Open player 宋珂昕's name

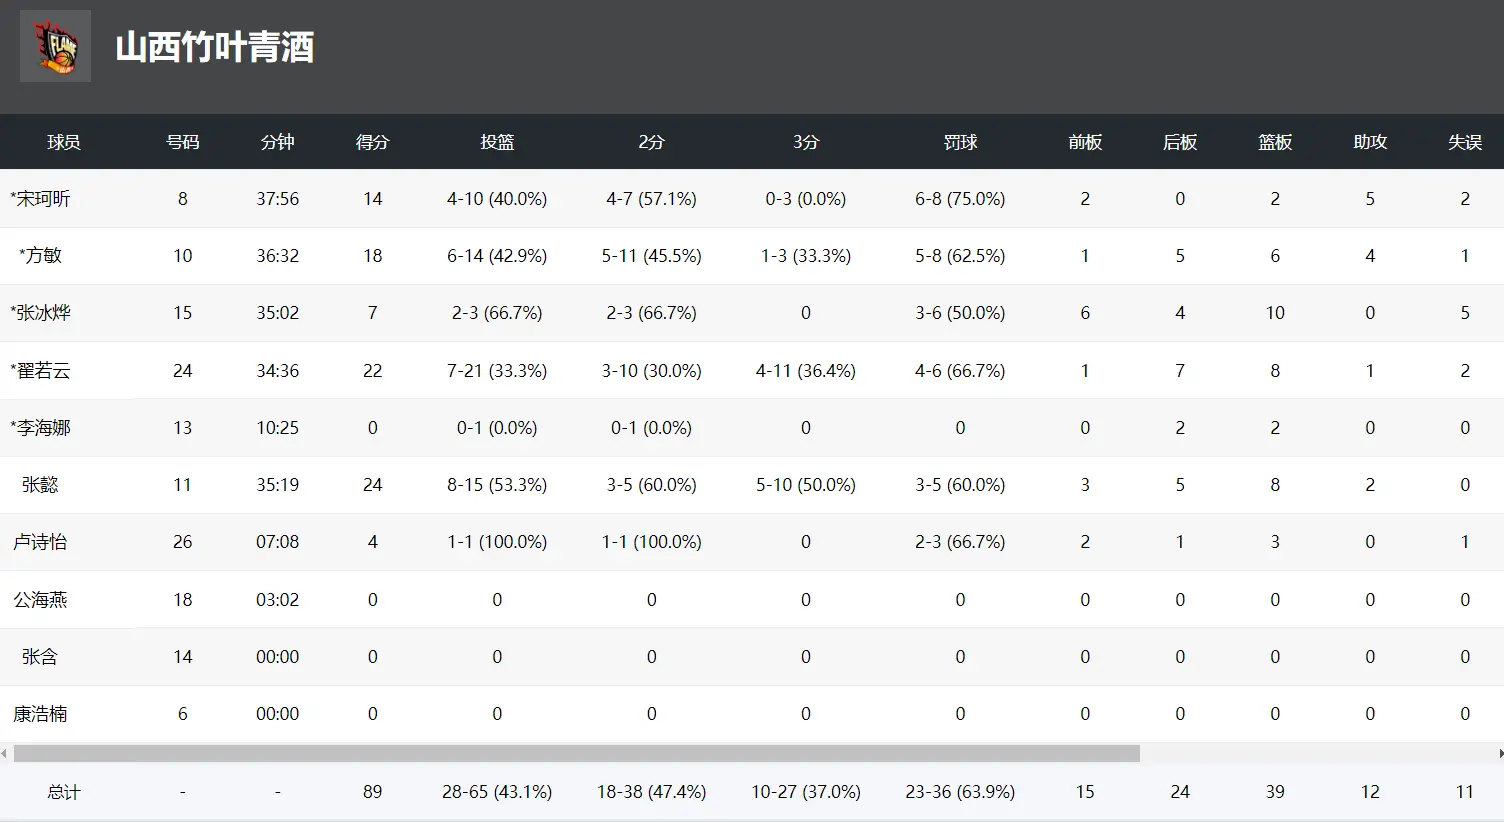(43, 199)
